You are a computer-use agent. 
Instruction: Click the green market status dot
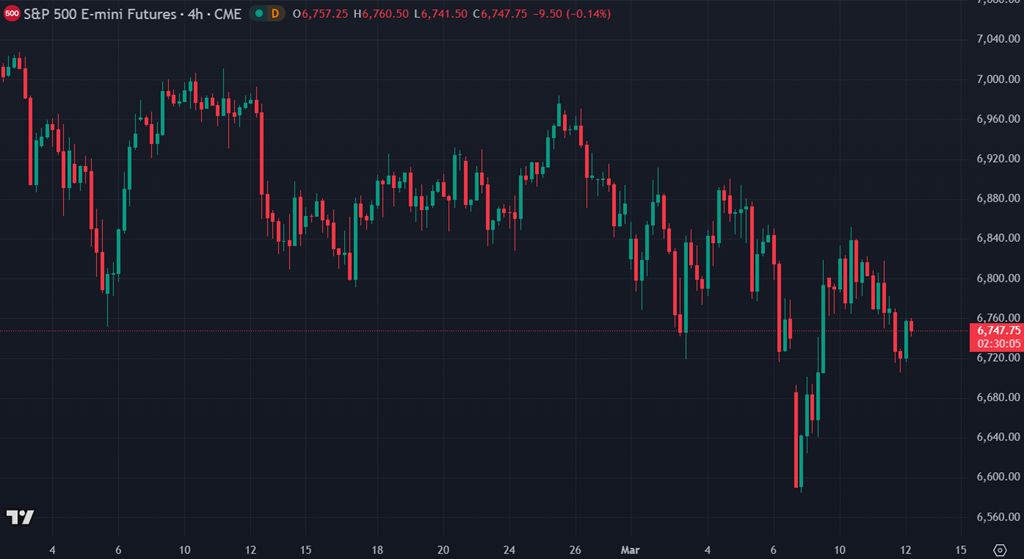pos(259,14)
